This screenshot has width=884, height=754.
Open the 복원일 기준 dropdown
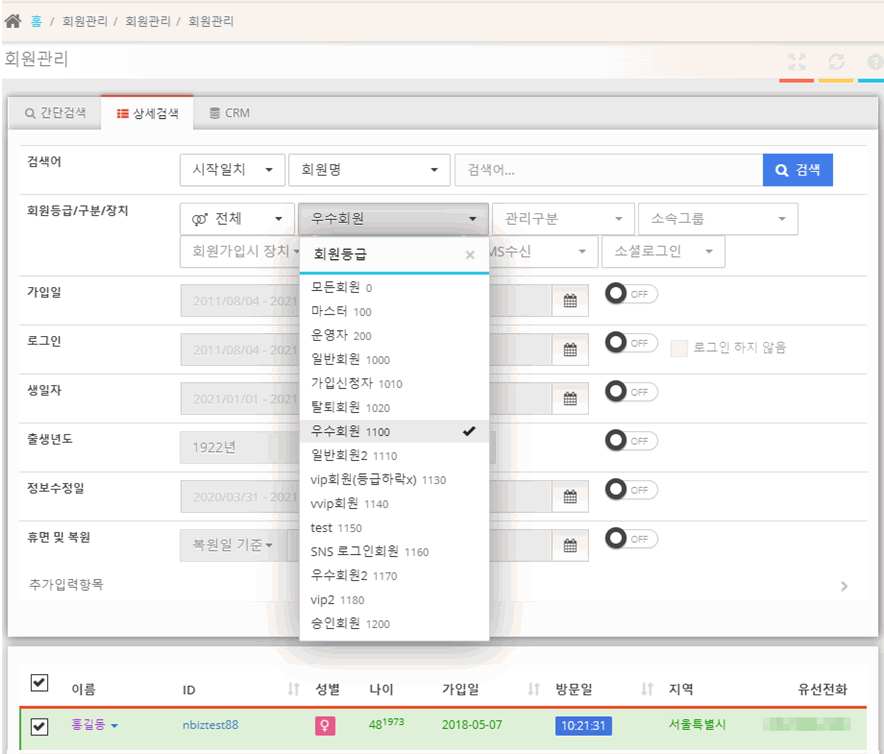pos(232,545)
